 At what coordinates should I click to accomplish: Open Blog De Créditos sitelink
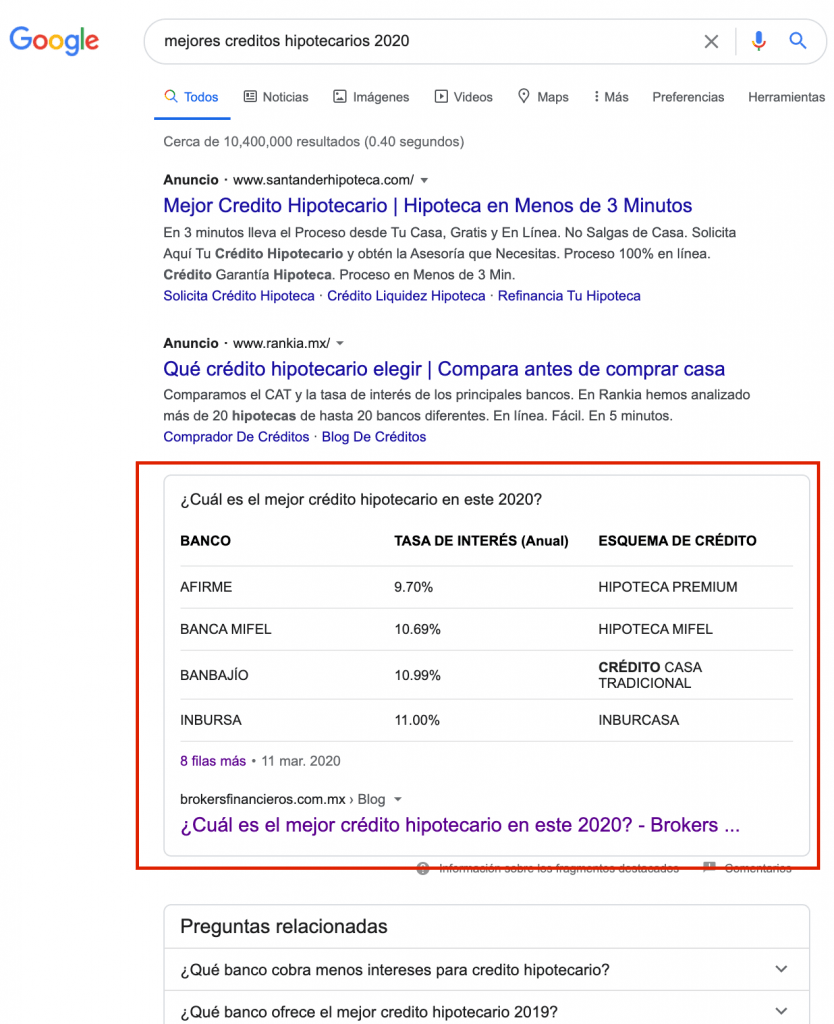click(x=374, y=437)
